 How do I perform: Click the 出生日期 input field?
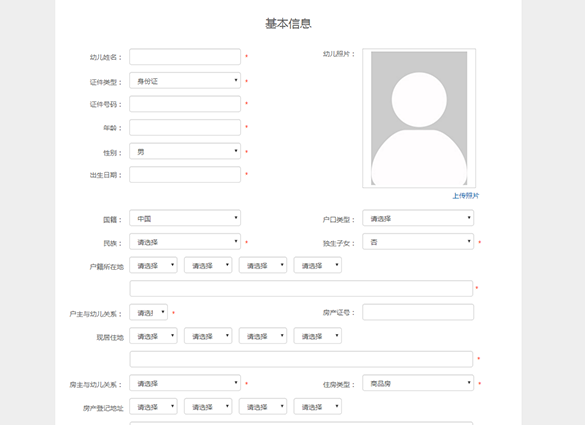point(185,175)
